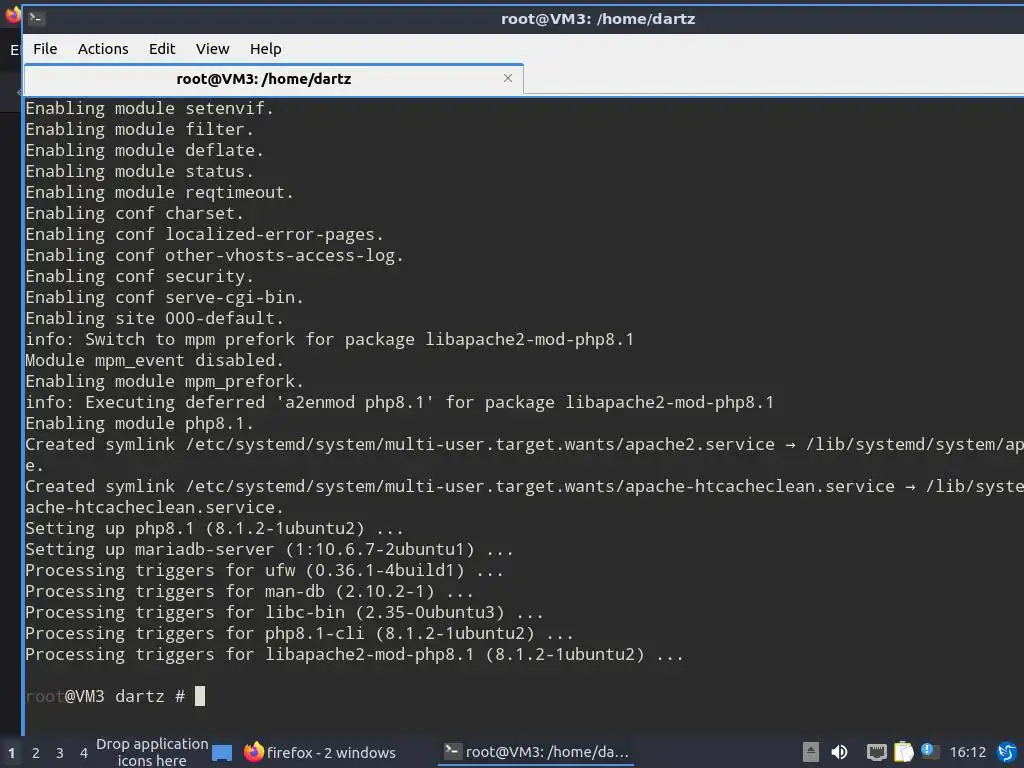Click the 'Created symlink' line for apache2.service
The width and height of the screenshot is (1024, 768).
click(524, 444)
